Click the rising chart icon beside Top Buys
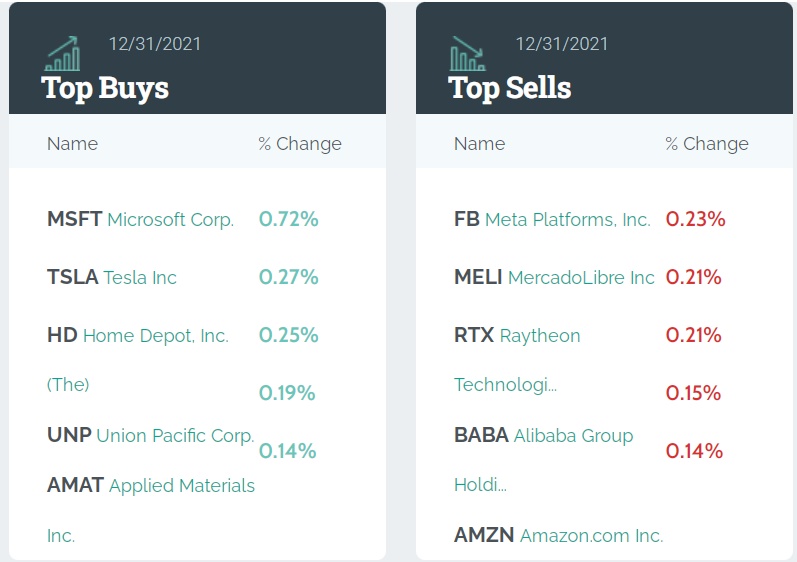The height and width of the screenshot is (562, 797). tap(63, 54)
